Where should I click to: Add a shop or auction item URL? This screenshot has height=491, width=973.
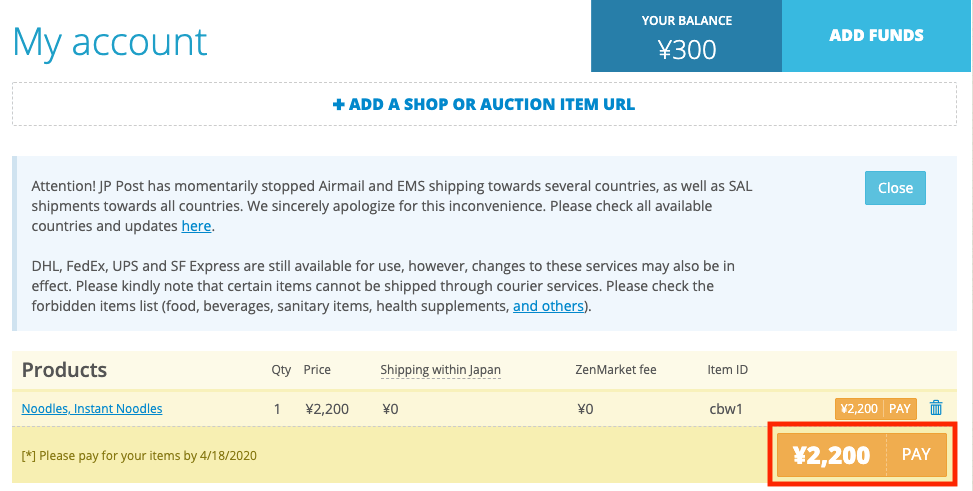click(484, 104)
